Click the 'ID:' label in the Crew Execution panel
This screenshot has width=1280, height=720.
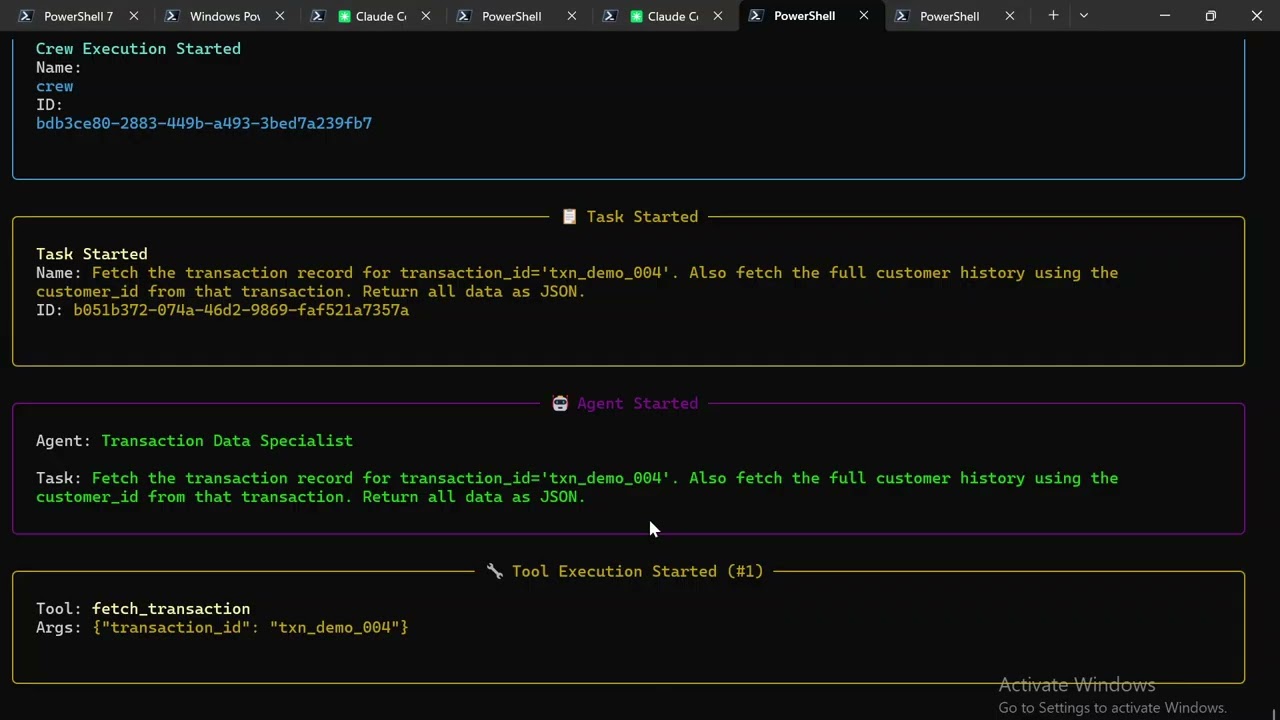click(x=49, y=105)
